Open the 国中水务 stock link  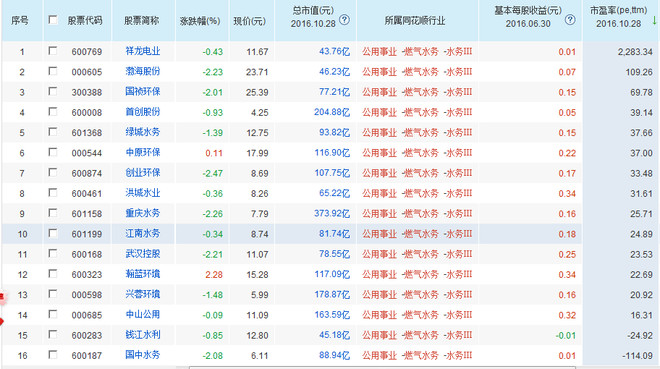coord(143,355)
